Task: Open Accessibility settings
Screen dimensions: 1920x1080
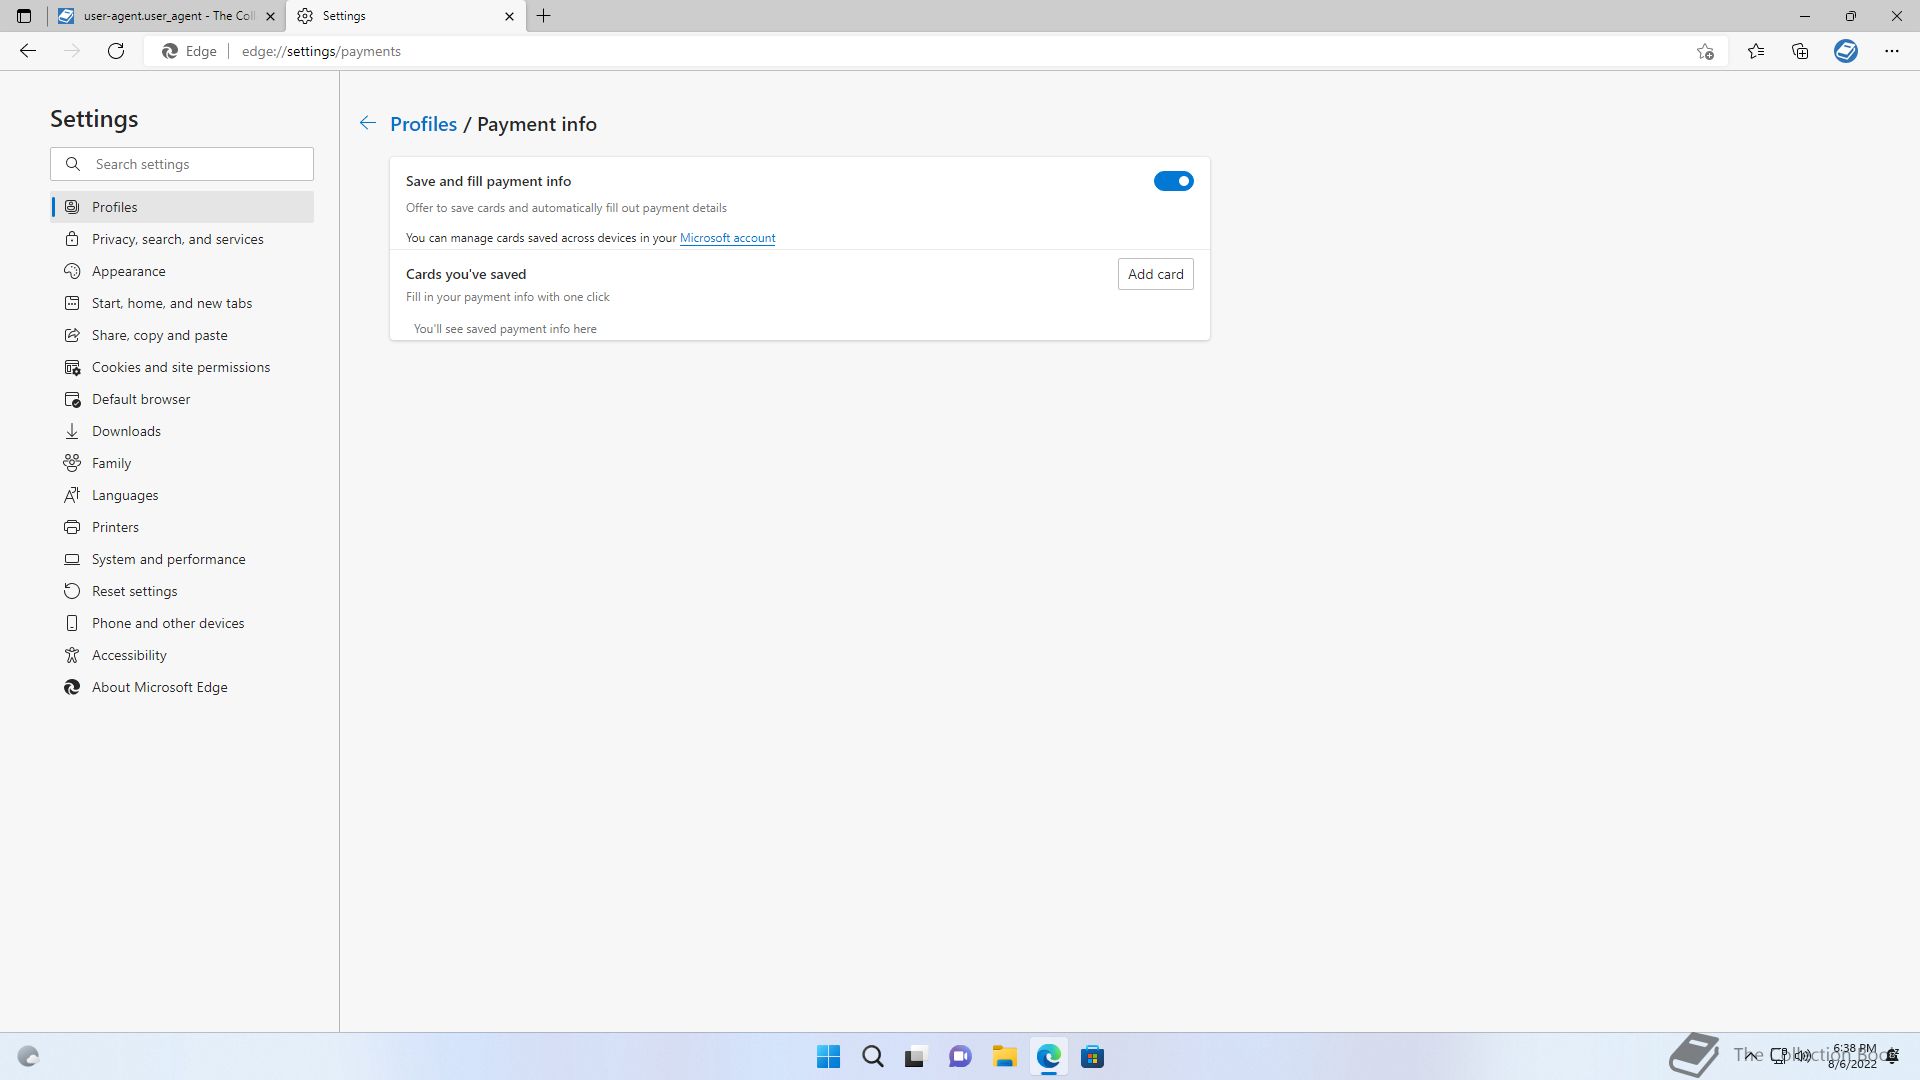Action: [182, 655]
